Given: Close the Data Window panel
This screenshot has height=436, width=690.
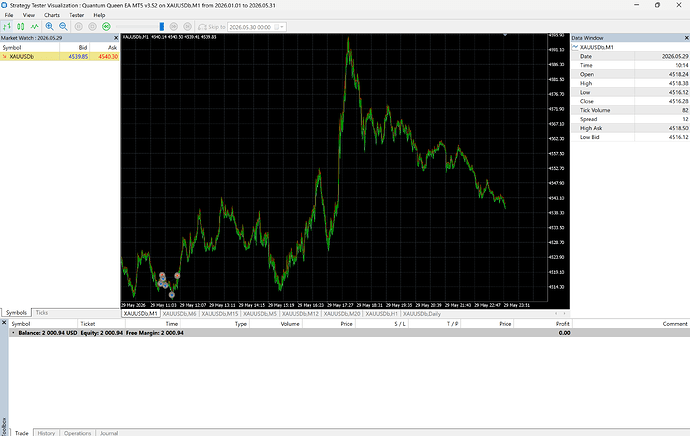Looking at the screenshot, I should click(686, 38).
